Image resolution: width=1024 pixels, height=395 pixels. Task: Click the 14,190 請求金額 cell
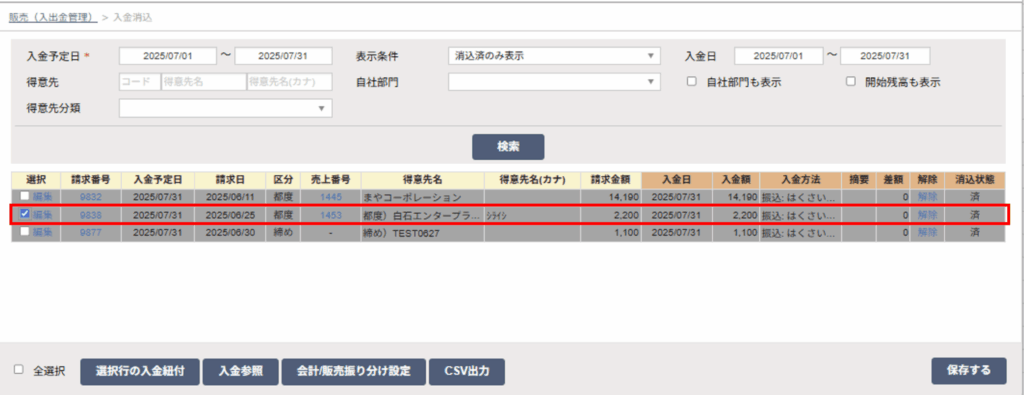point(610,197)
